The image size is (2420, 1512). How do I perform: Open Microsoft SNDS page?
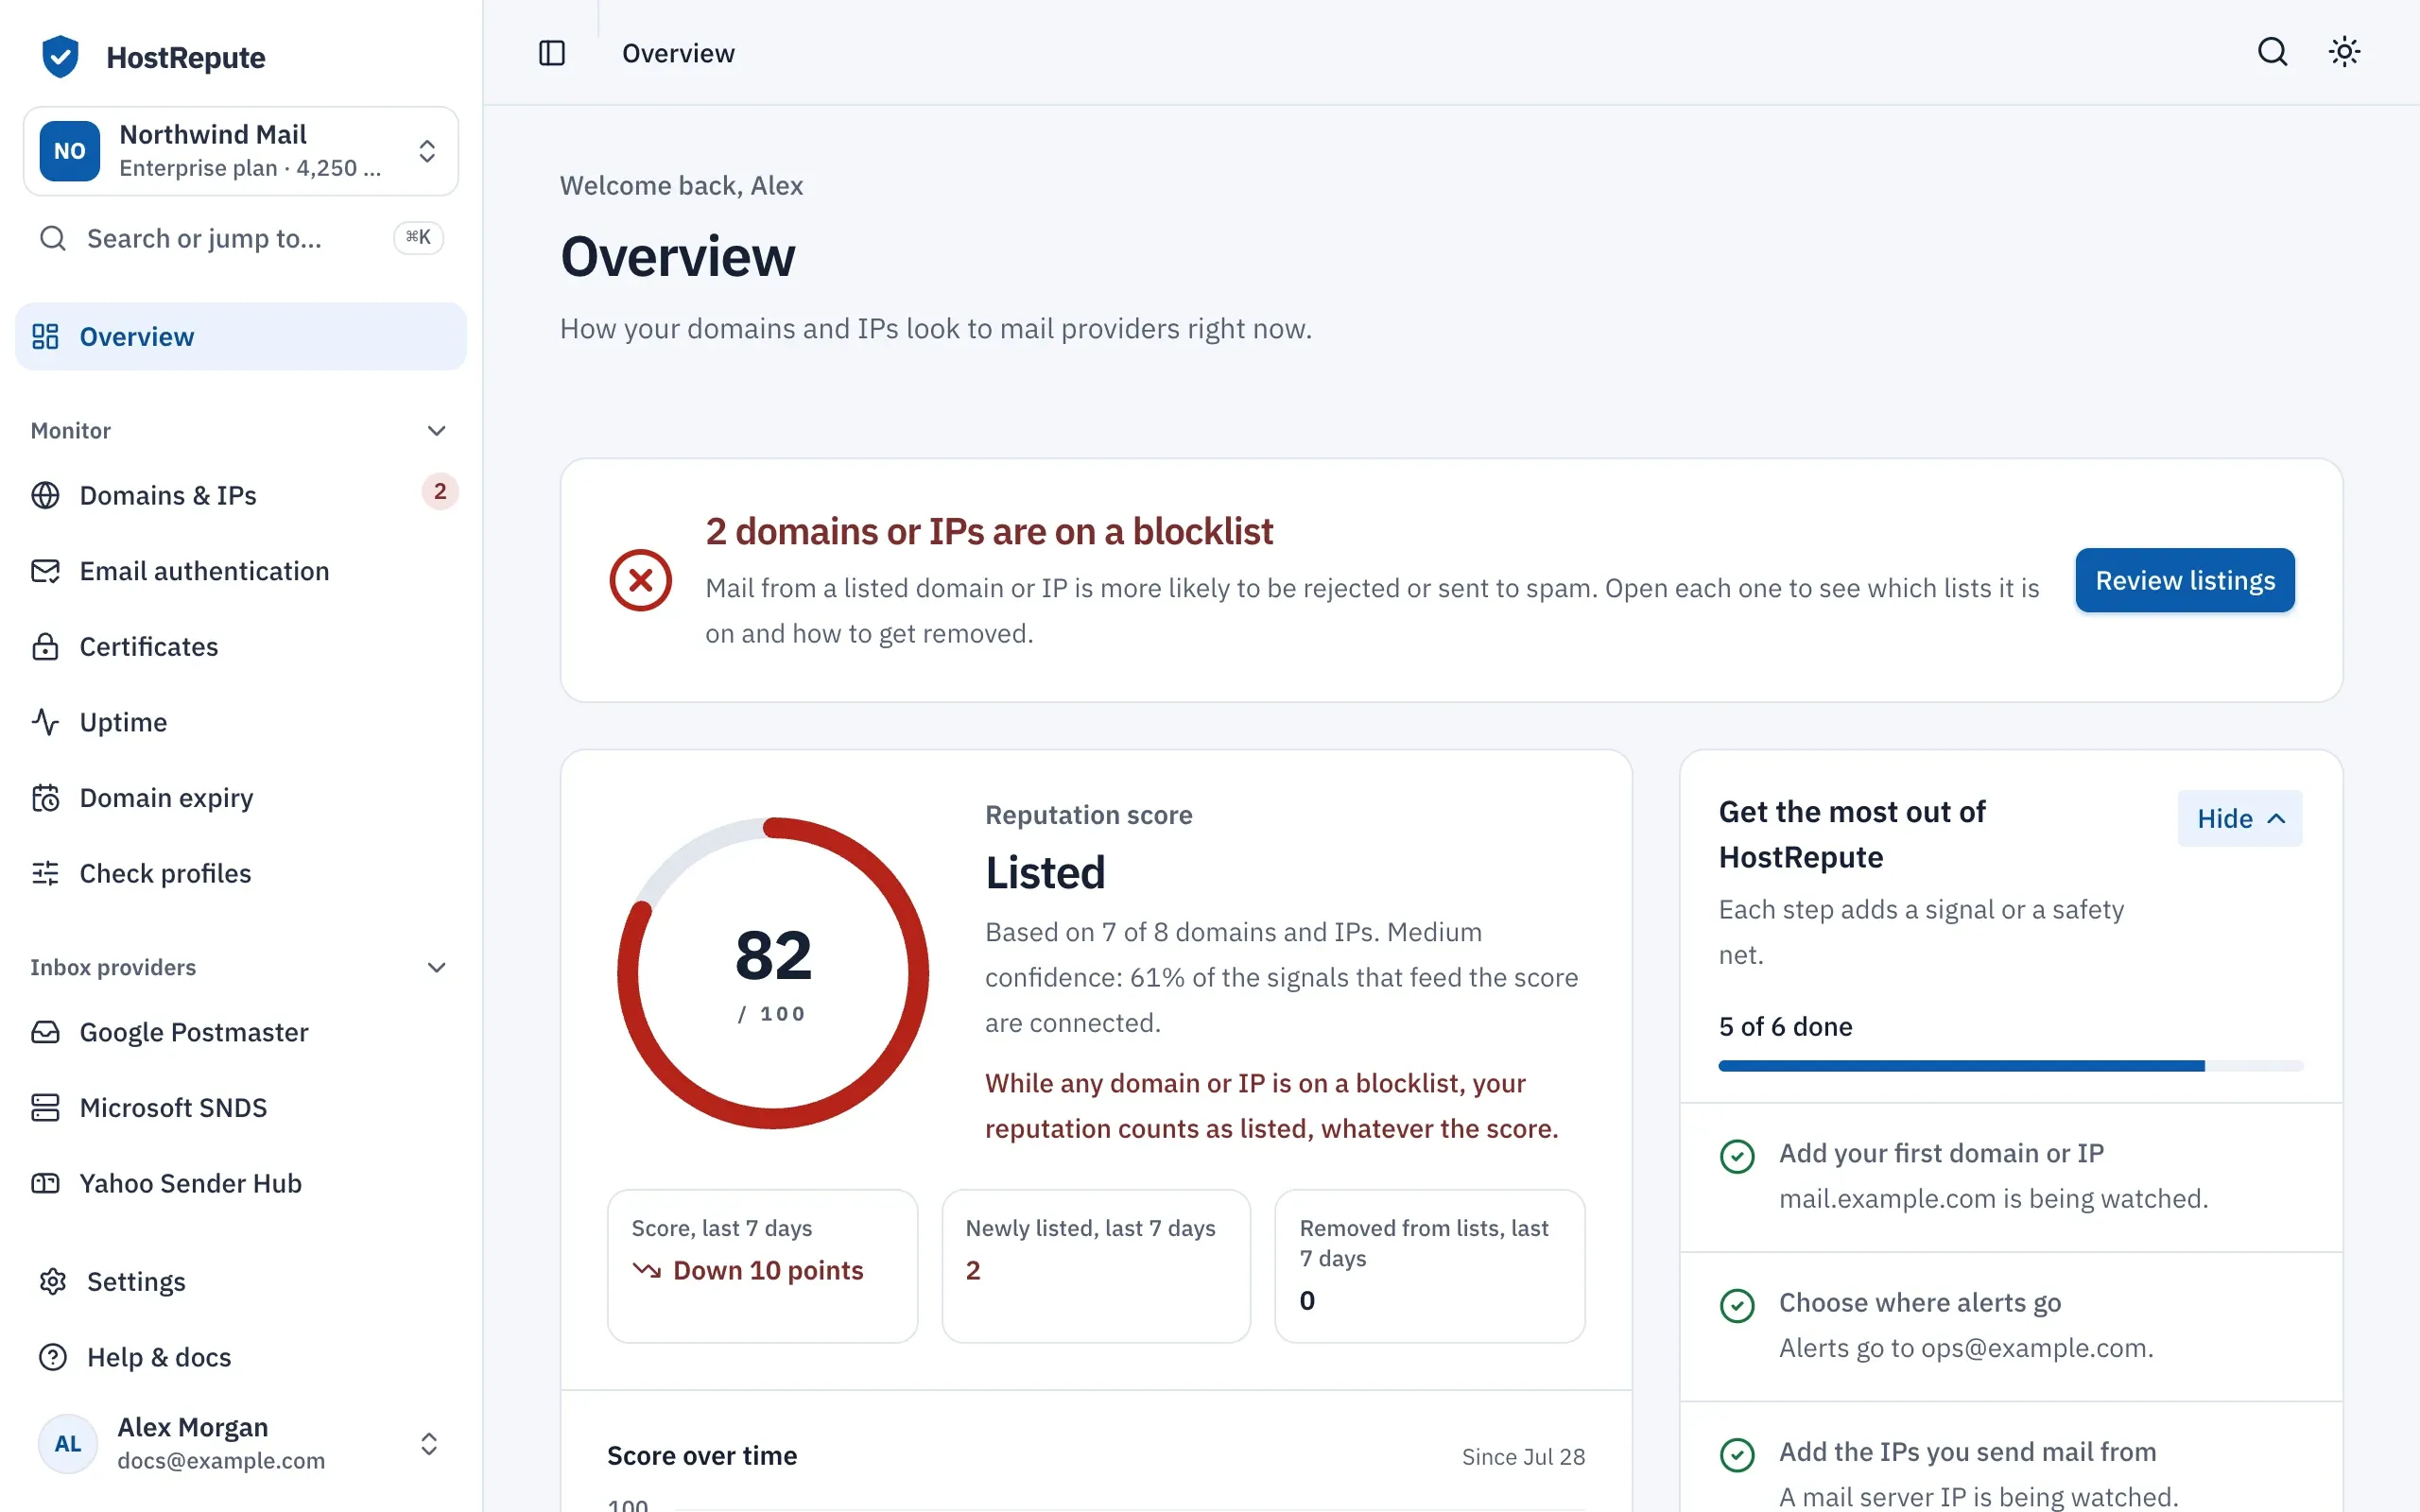point(240,1108)
